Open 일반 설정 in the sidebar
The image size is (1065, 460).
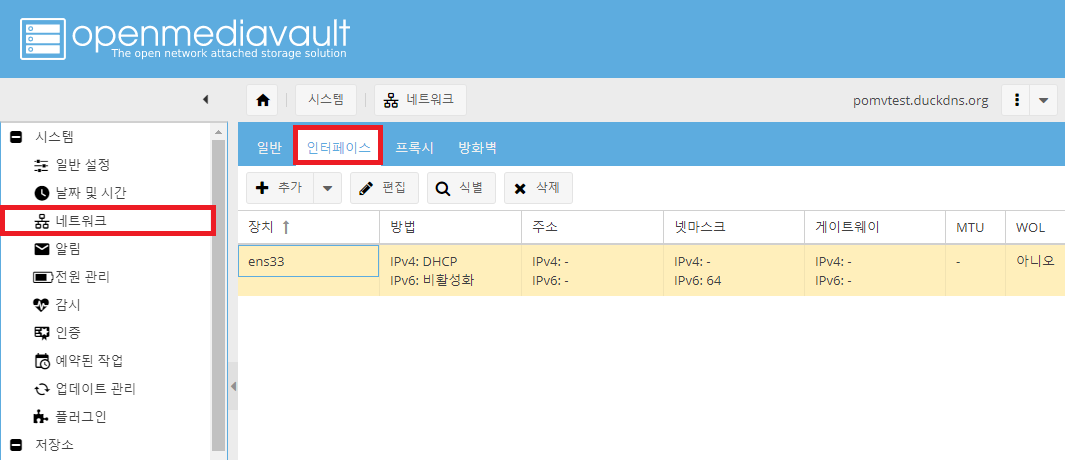[x=82, y=164]
